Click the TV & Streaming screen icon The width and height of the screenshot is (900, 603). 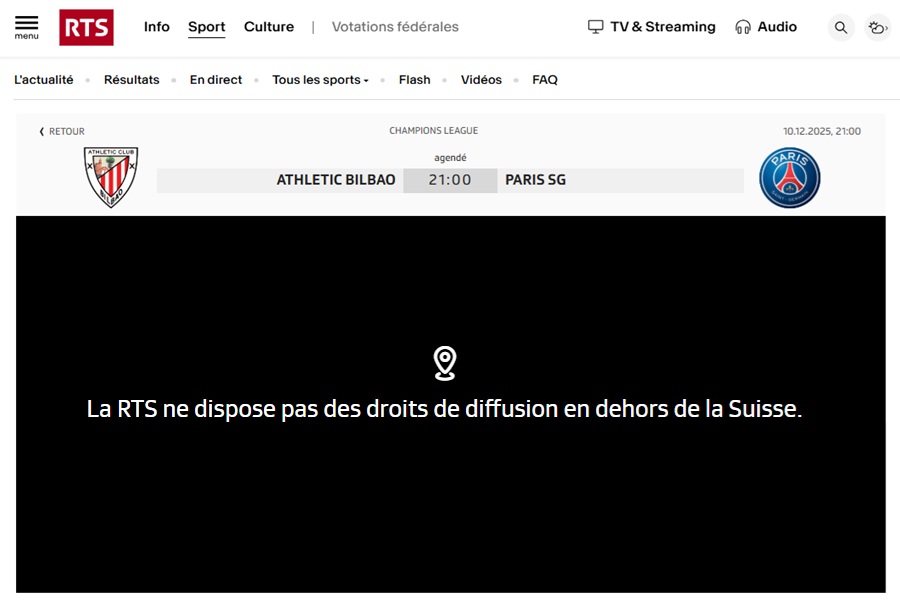(597, 27)
